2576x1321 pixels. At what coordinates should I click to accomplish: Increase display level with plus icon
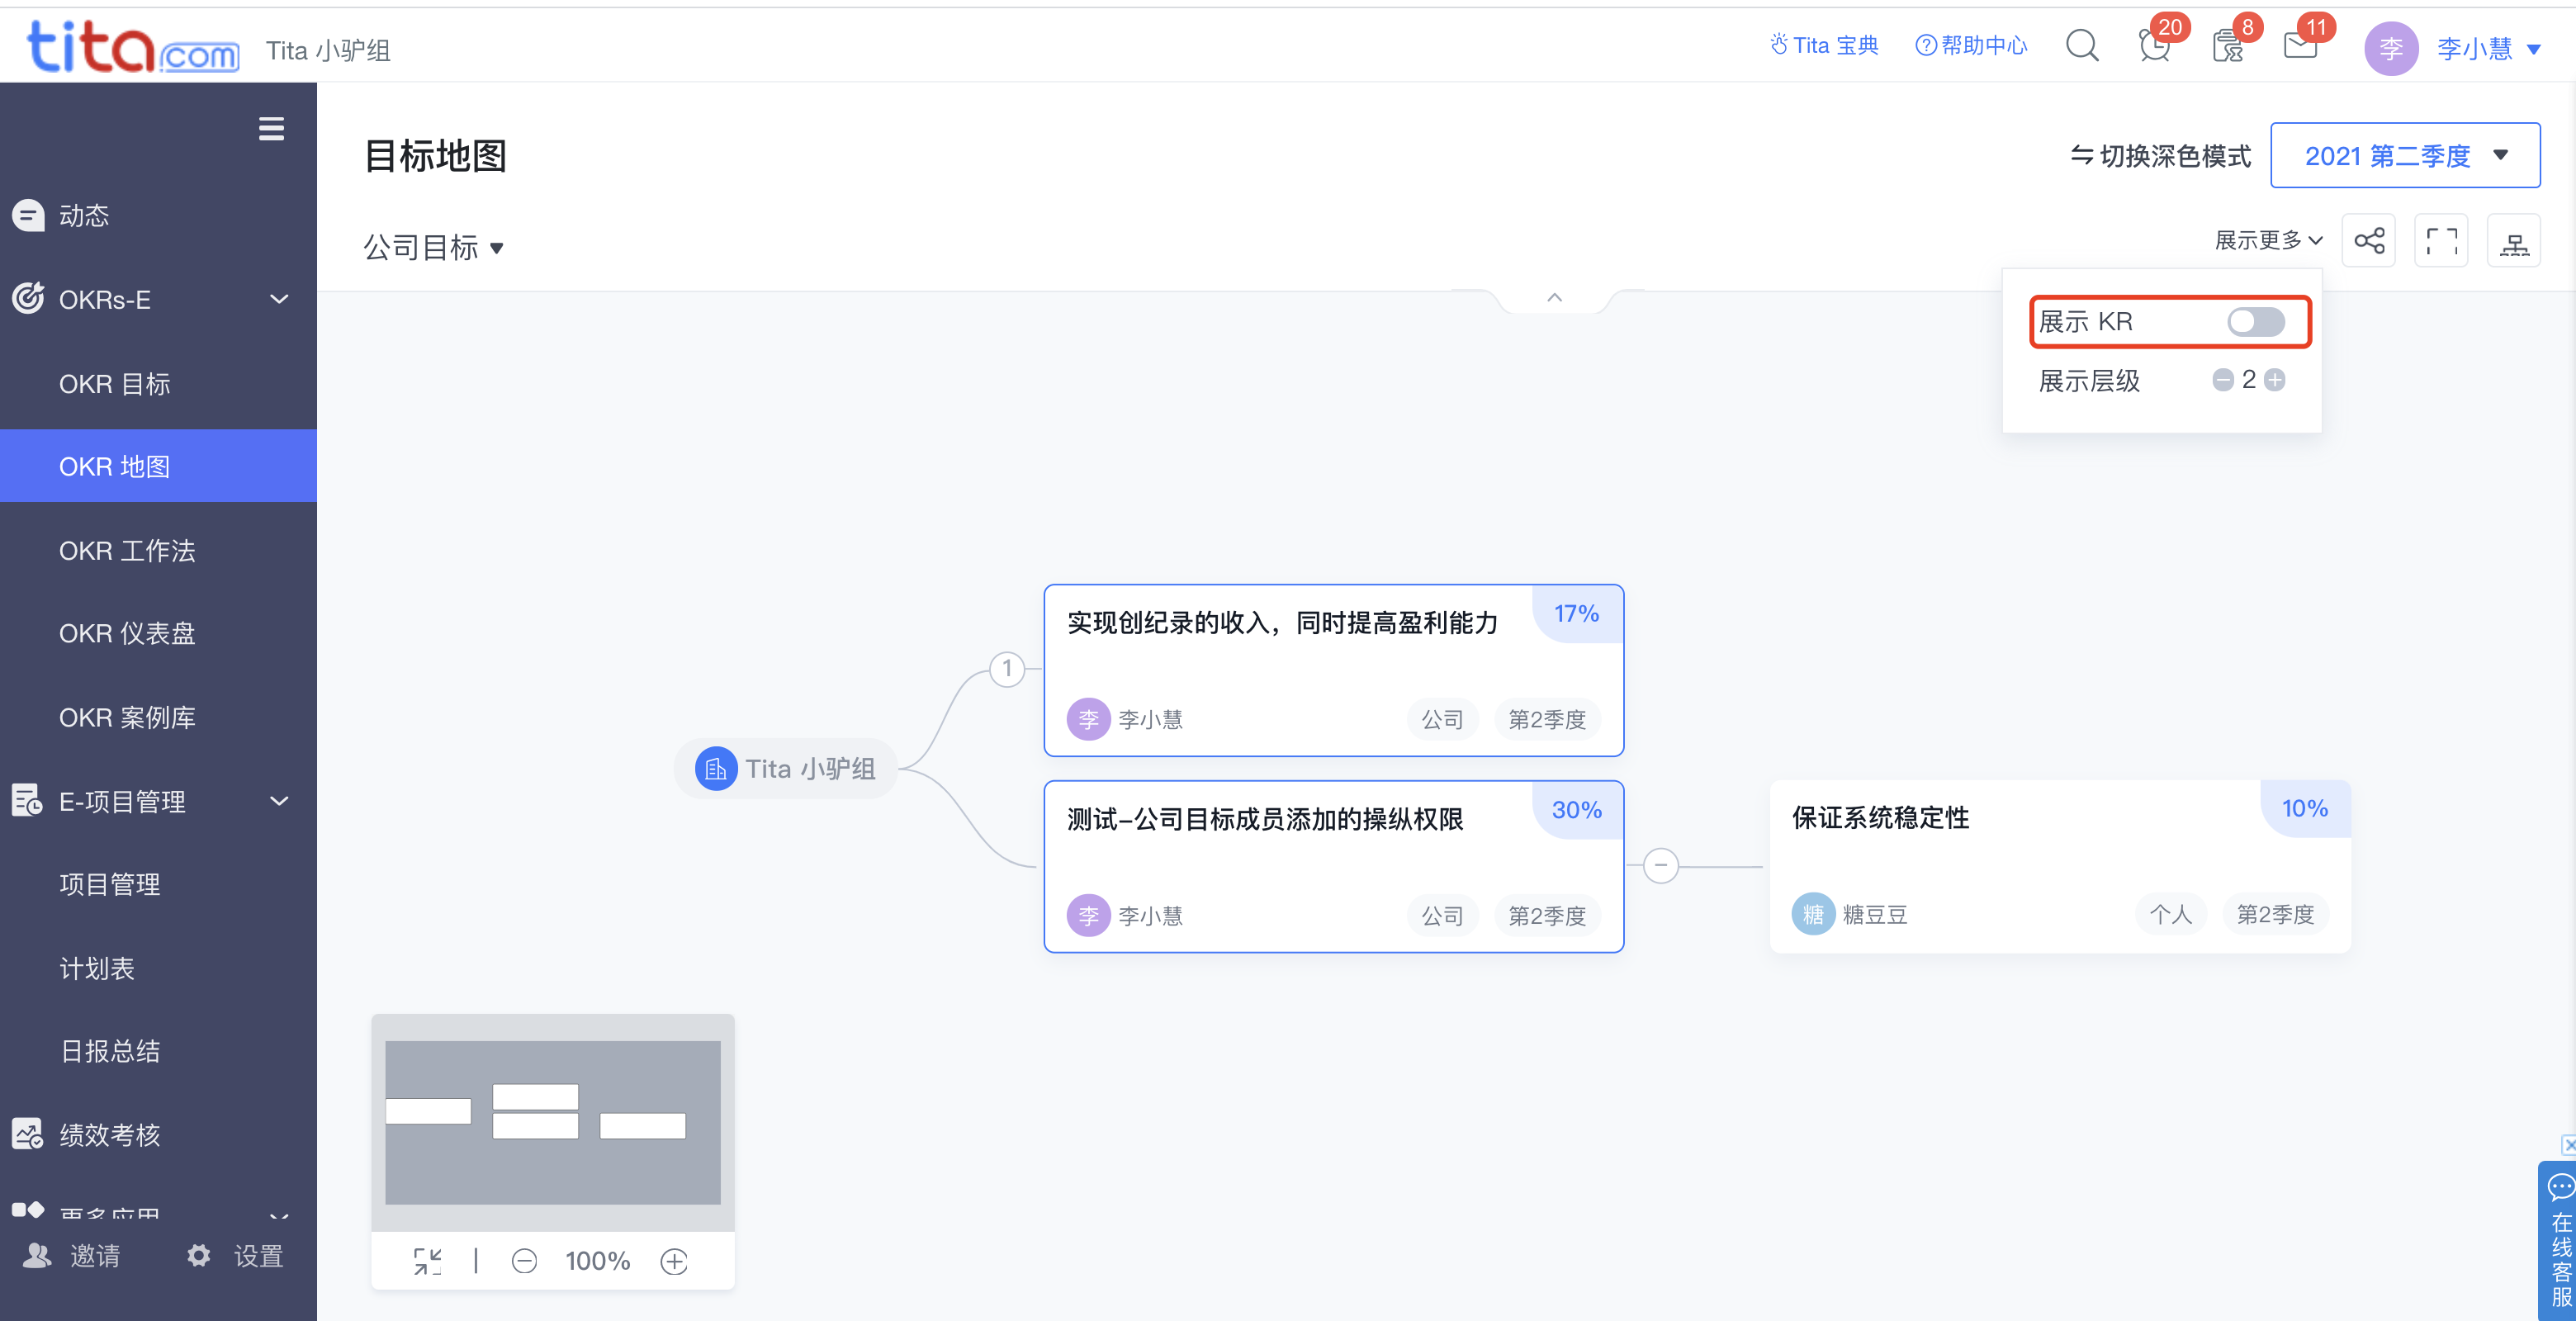pos(2275,380)
